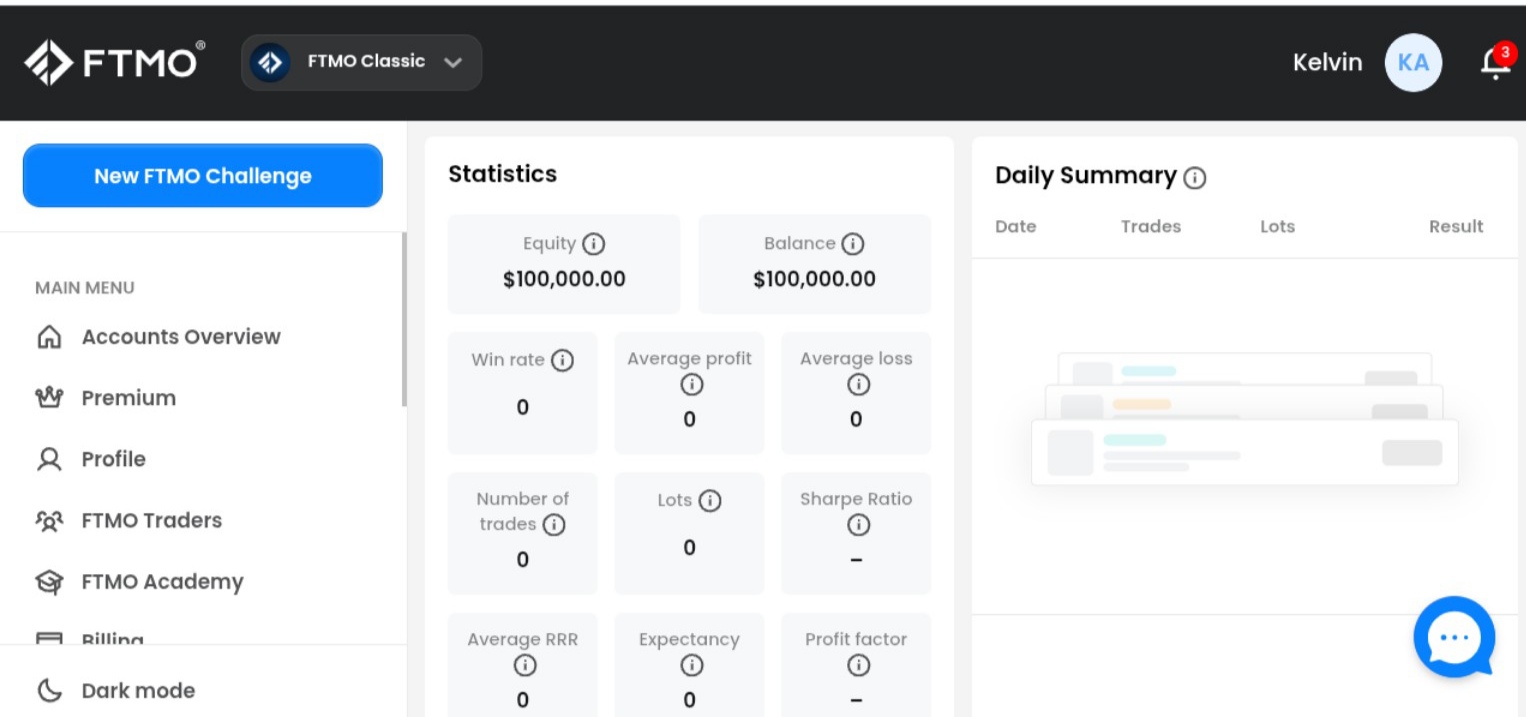The image size is (1526, 717).
Task: Click the FTMO logo in header
Action: click(115, 62)
